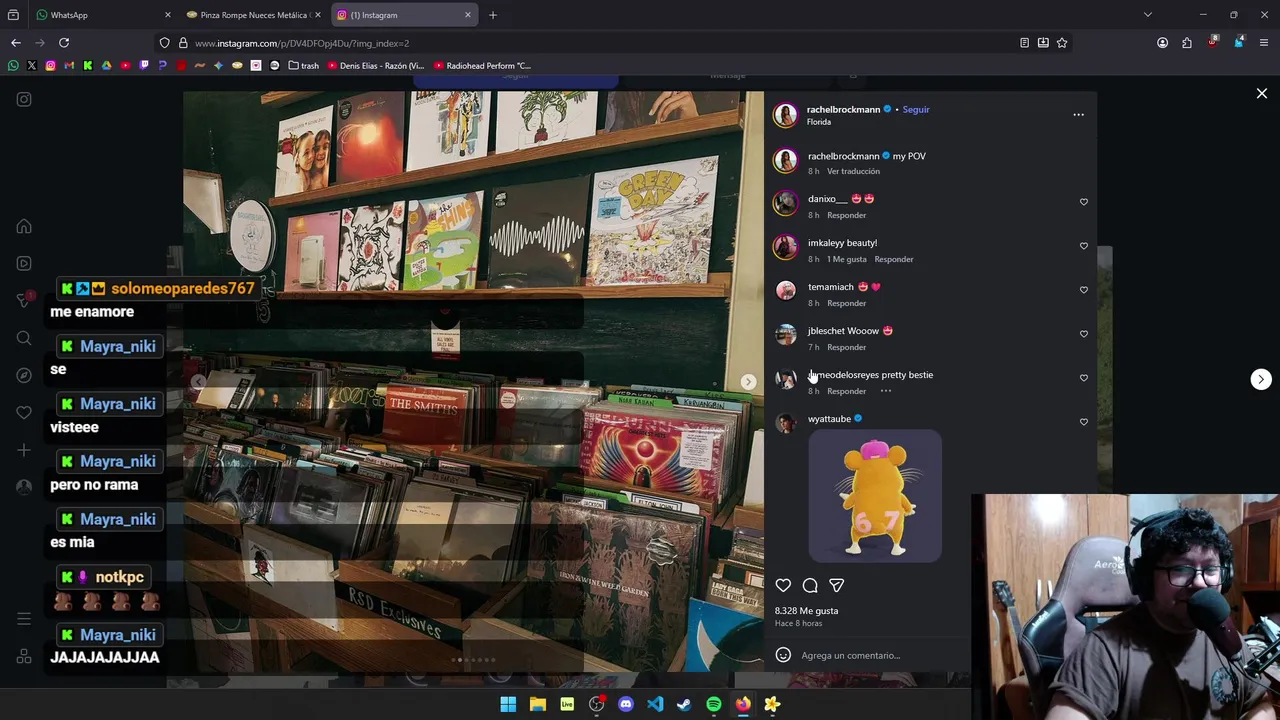Open rachelbrockmann profile from post header

point(843,110)
